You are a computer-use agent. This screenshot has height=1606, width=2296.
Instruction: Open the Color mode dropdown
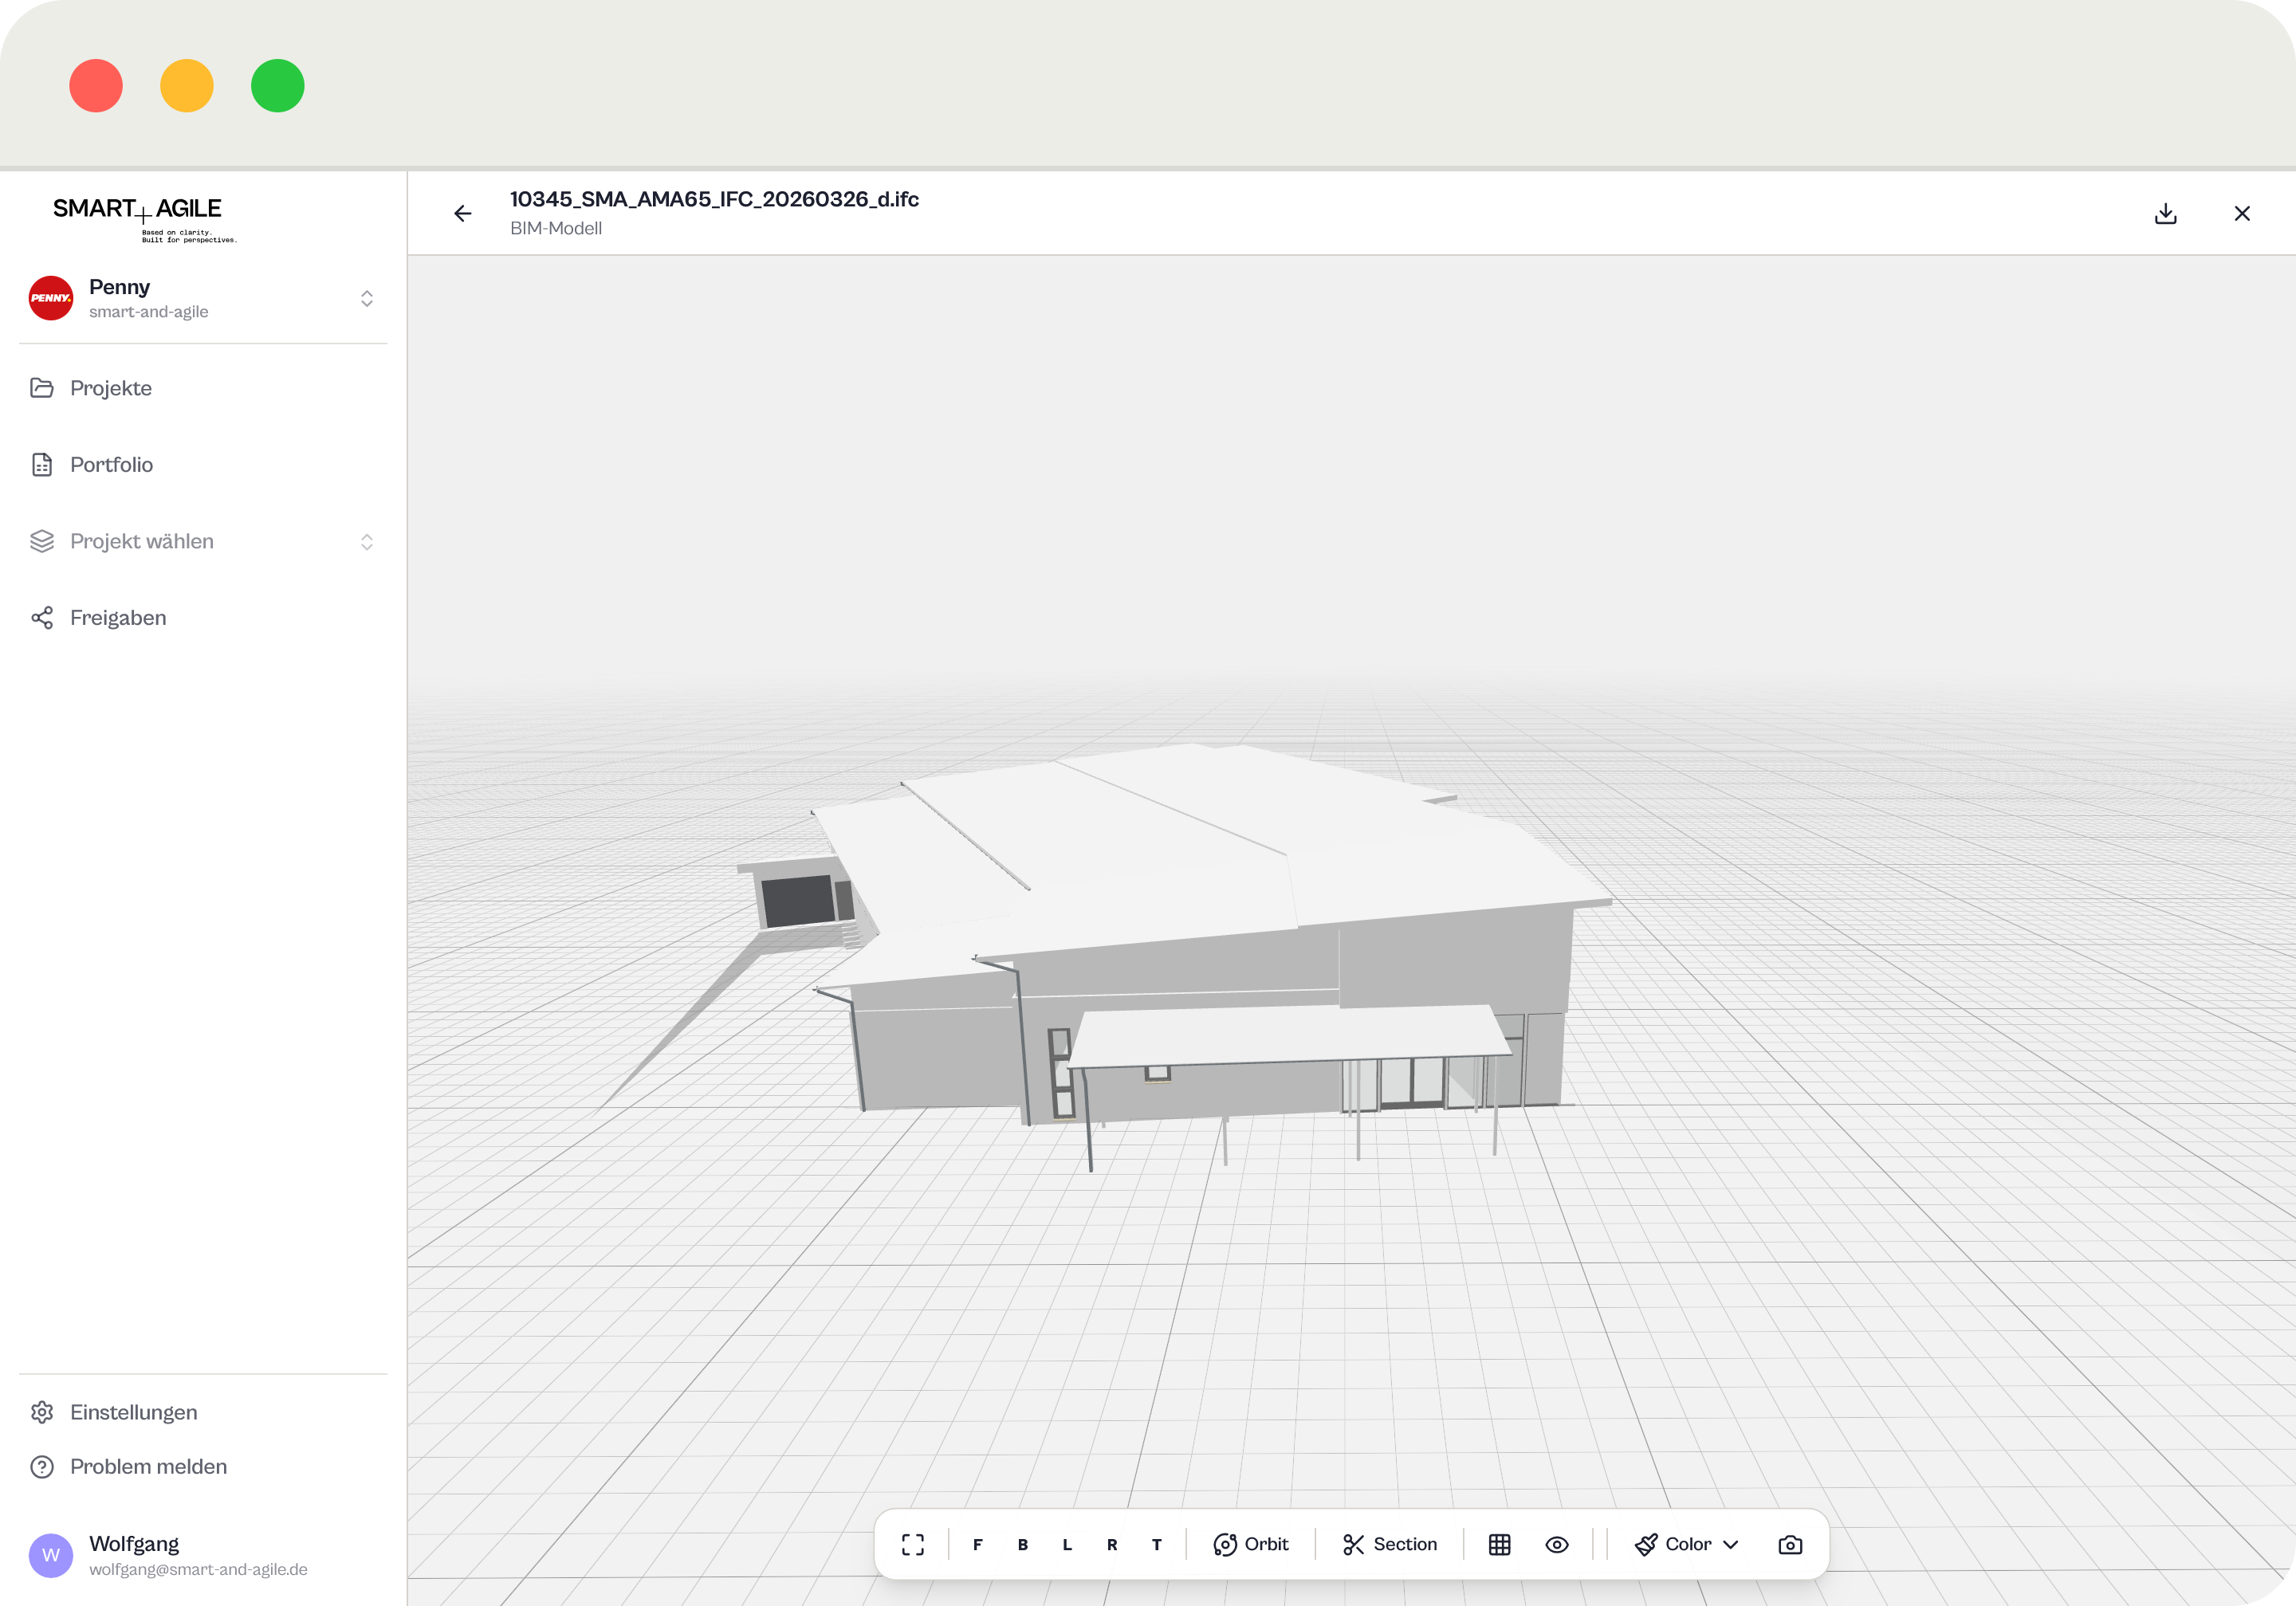coord(1687,1545)
